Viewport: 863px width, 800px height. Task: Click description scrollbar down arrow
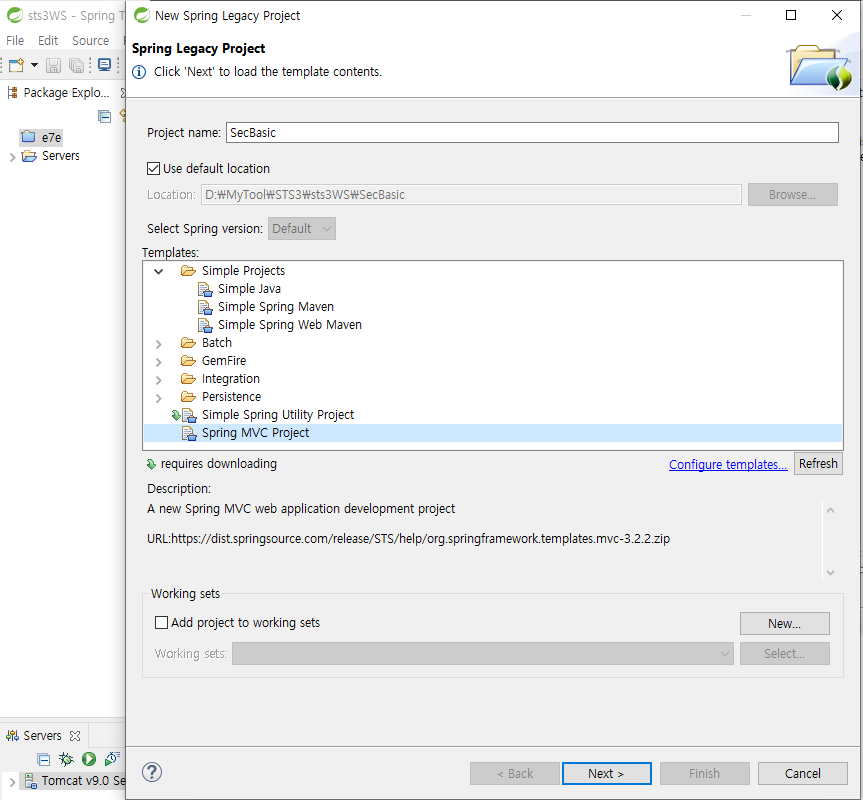831,573
